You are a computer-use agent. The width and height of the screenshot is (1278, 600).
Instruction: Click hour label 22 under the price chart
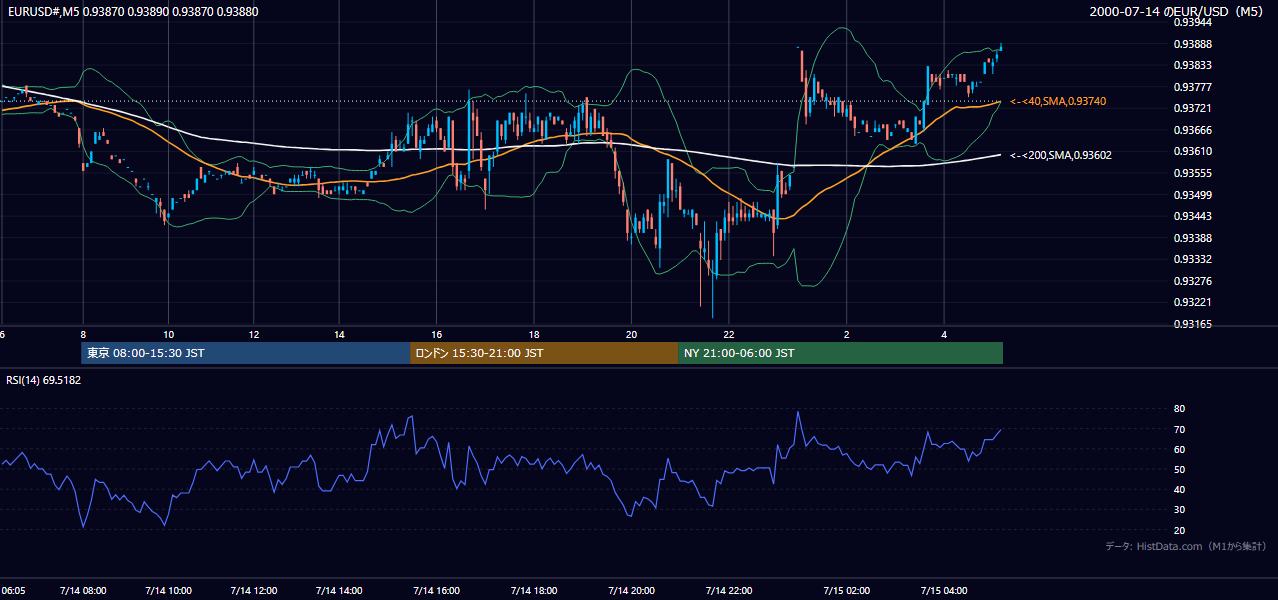coord(730,334)
